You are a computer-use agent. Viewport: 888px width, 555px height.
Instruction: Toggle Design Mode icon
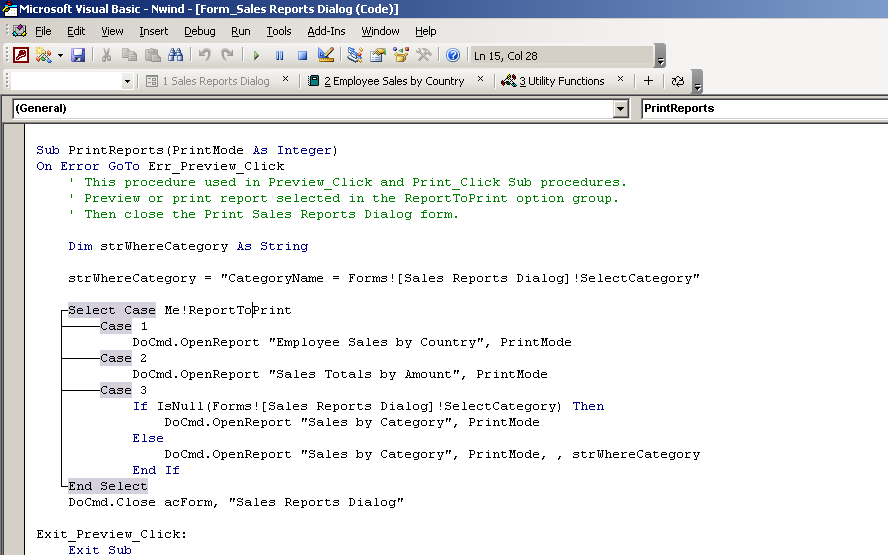pyautogui.click(x=326, y=55)
